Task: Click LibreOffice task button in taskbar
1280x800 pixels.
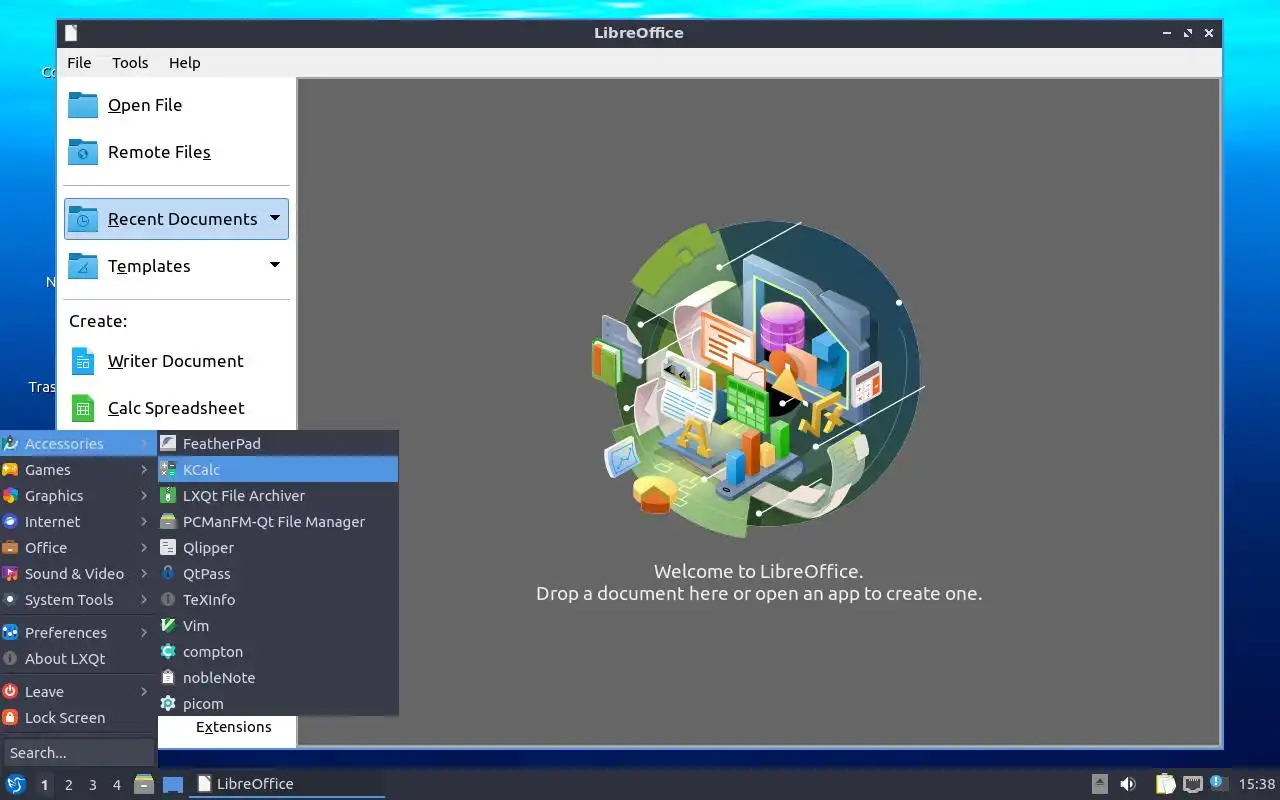Action: coord(288,784)
